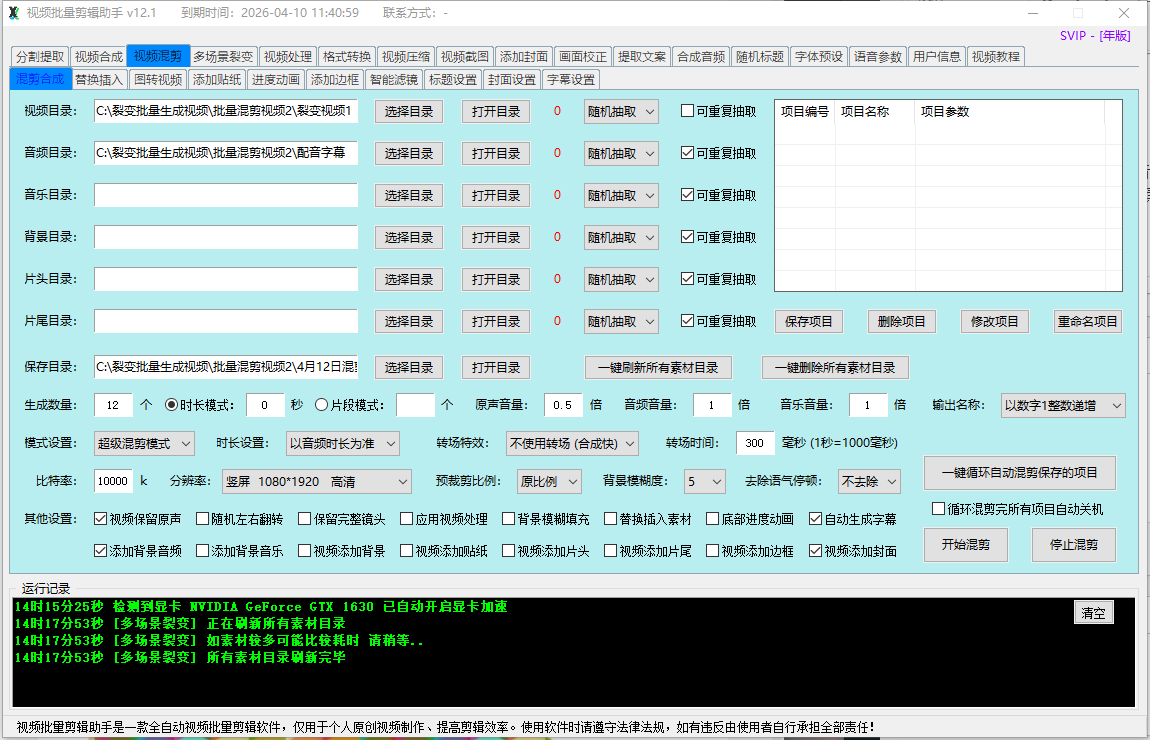Enable 可重复抽取 for the 视频目录 row
The image size is (1150, 740).
coord(687,111)
